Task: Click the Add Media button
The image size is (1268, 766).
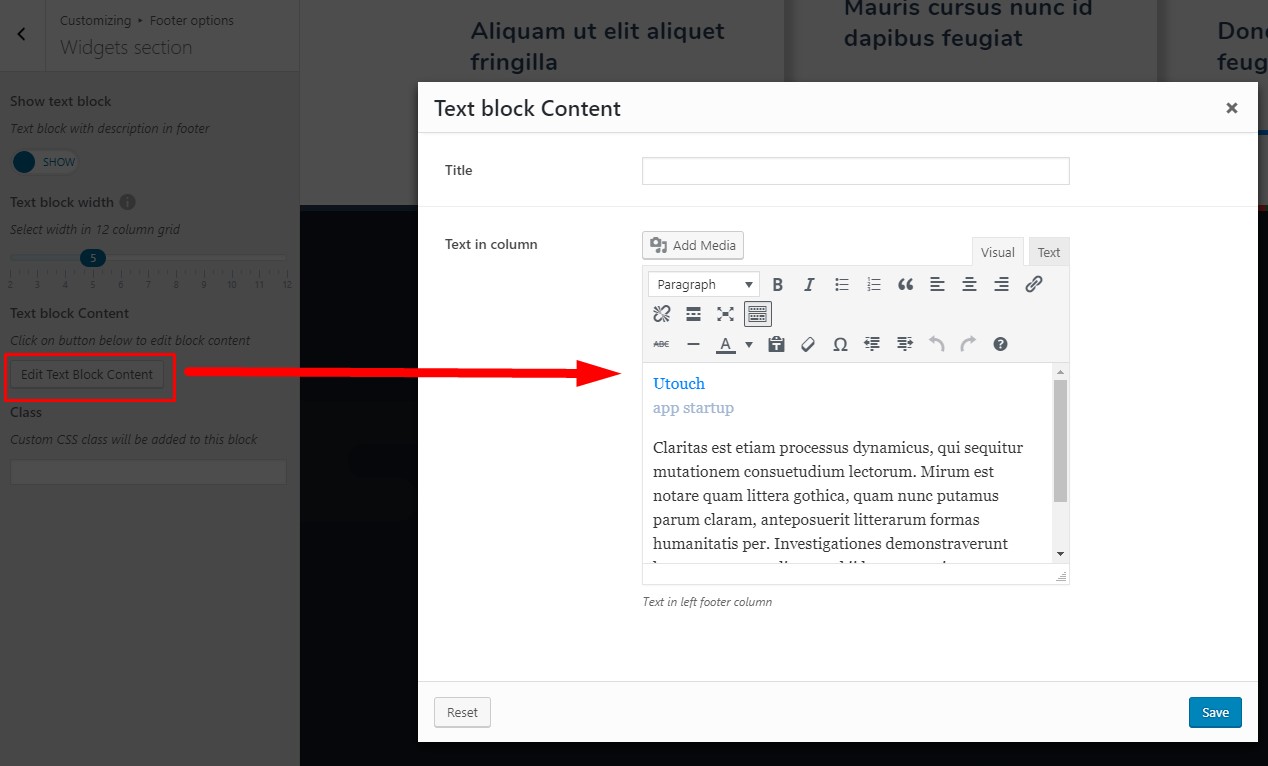Action: [693, 245]
